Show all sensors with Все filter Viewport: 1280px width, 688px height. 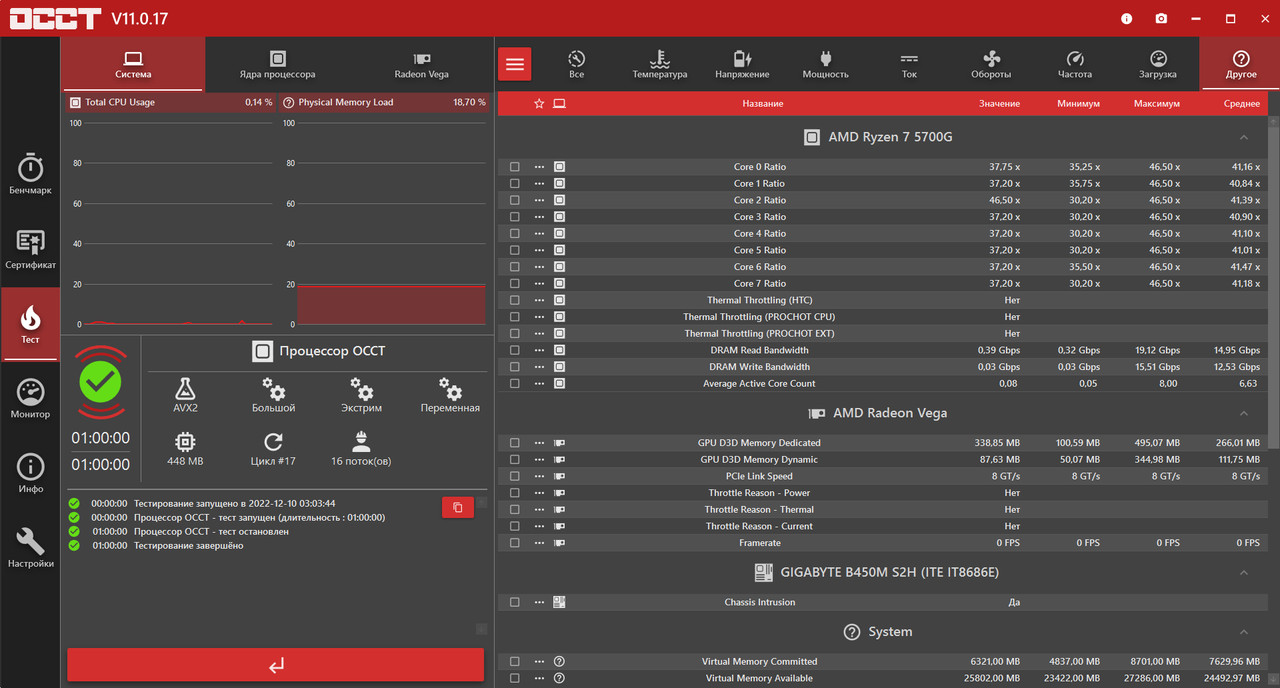tap(576, 64)
